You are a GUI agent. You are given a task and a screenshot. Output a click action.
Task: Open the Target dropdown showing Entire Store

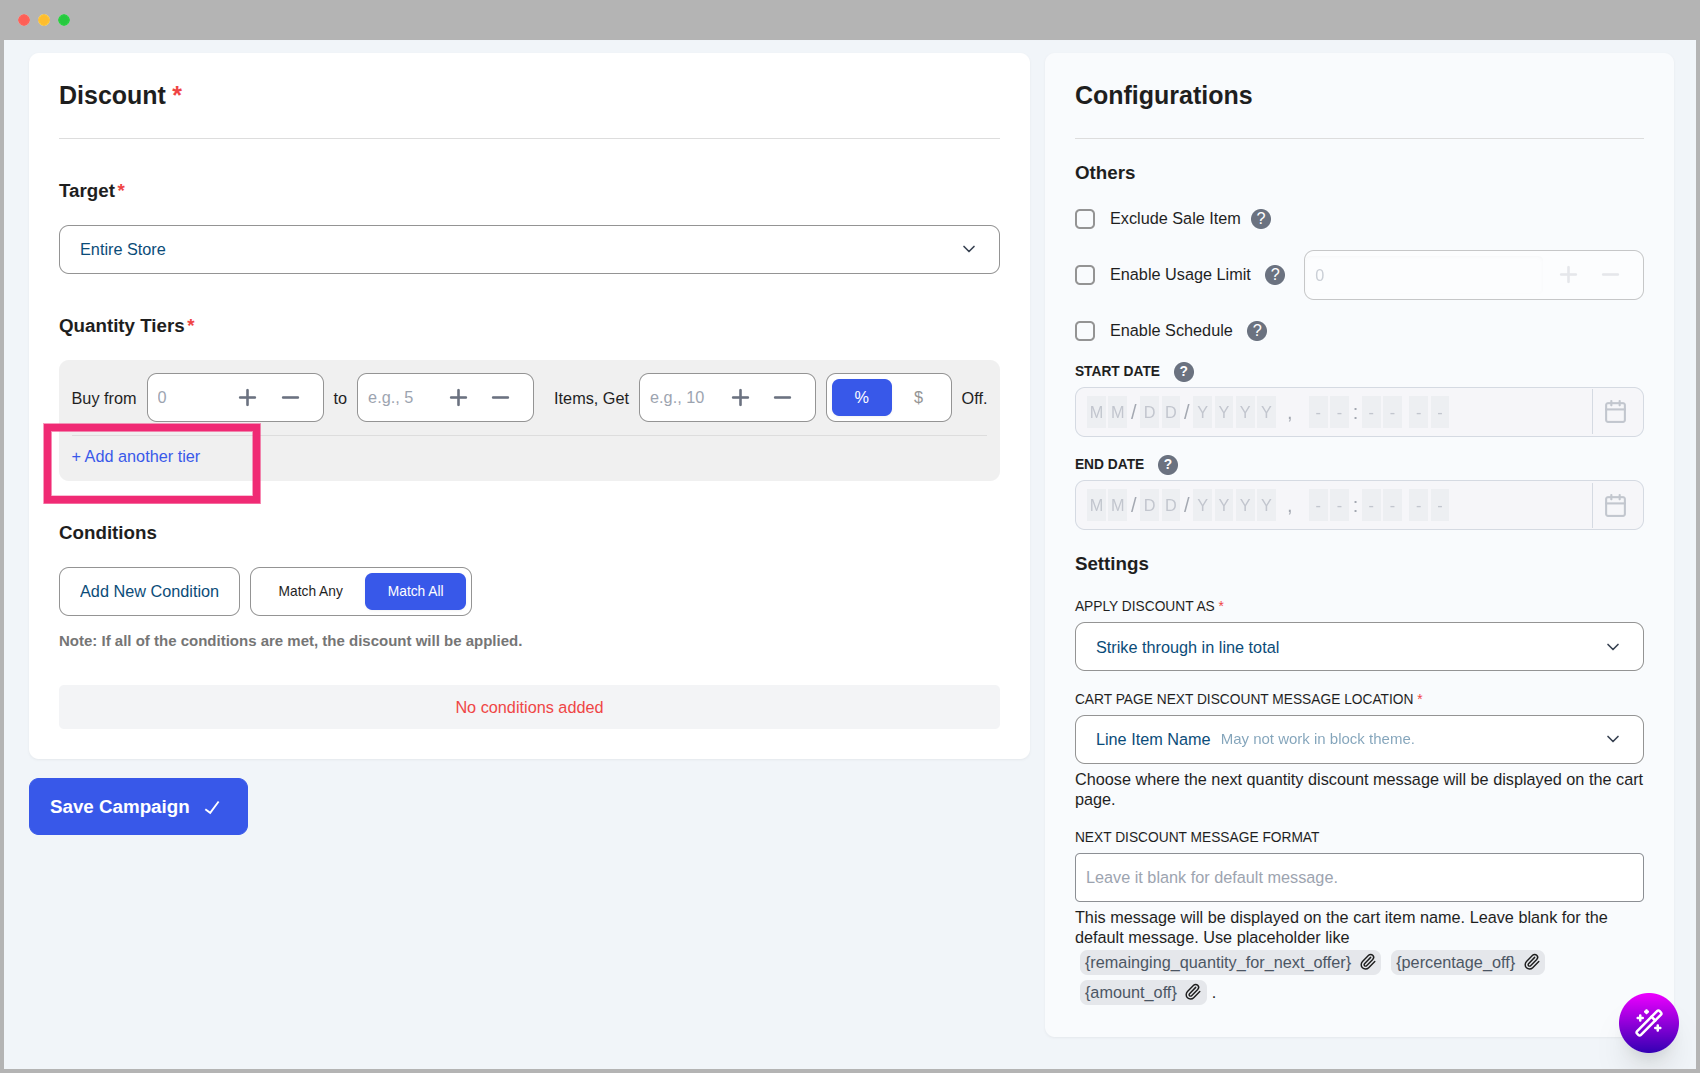point(529,250)
